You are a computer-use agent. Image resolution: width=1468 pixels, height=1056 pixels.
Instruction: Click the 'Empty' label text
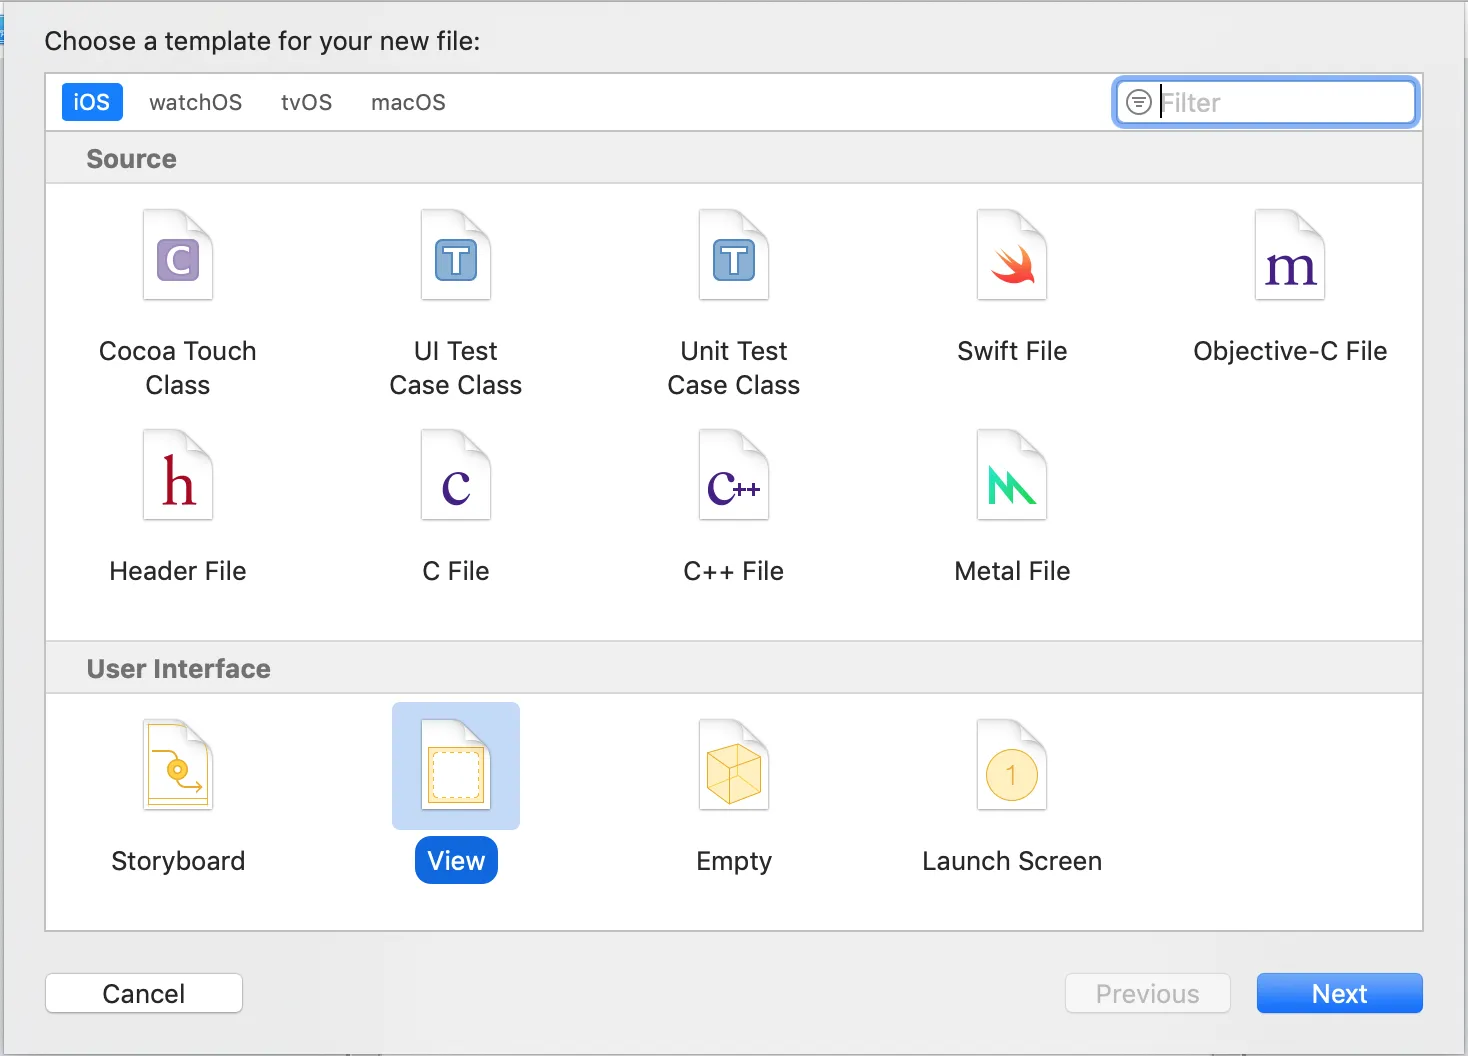pos(734,861)
